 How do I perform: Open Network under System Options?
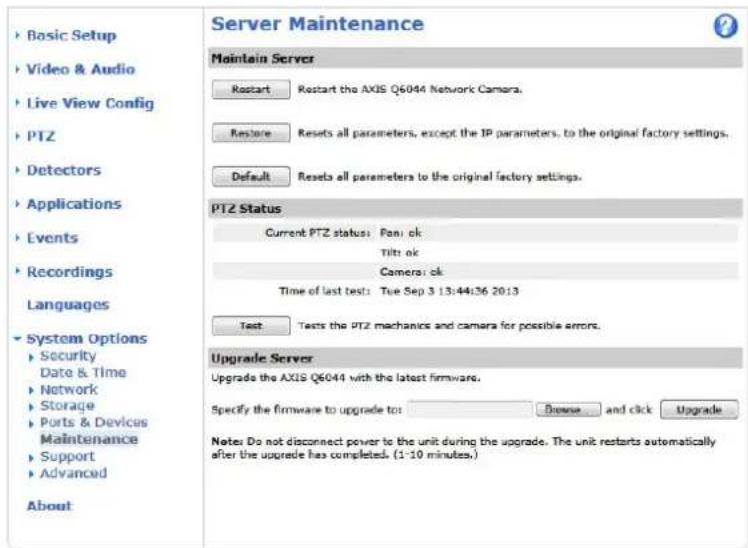69,390
